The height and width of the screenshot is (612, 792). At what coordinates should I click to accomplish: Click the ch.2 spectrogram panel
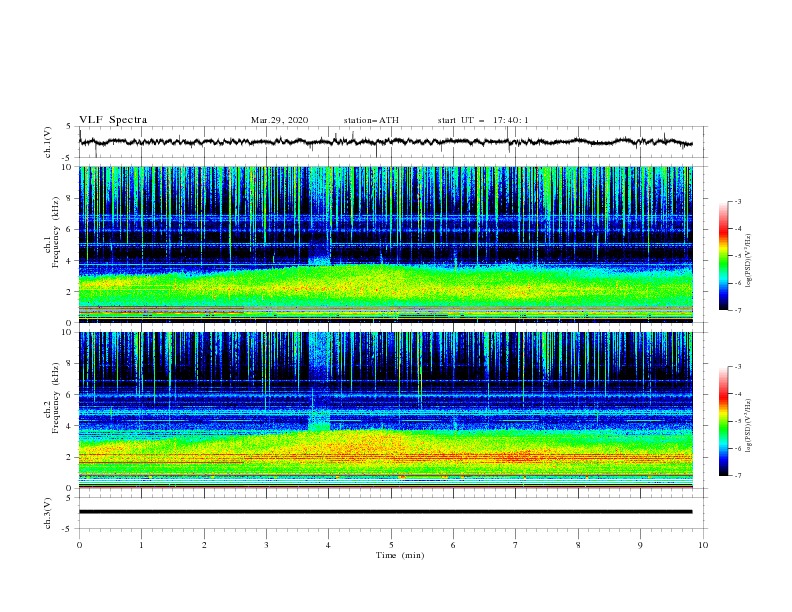pos(386,410)
